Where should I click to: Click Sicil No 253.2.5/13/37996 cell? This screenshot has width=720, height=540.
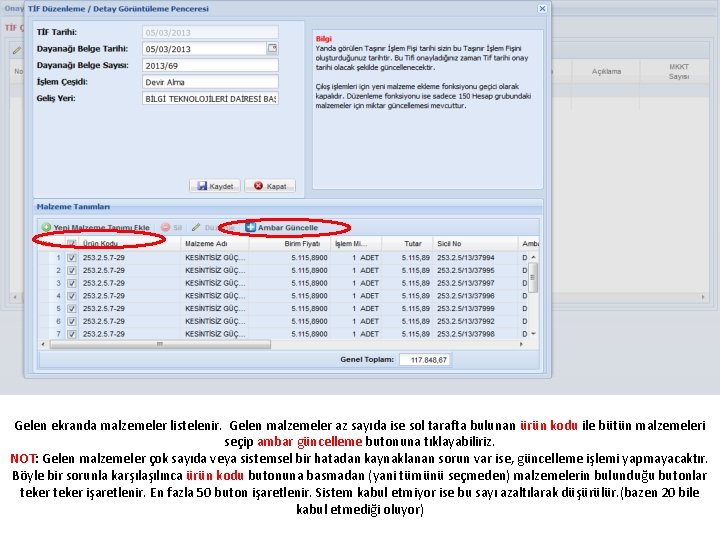click(476, 296)
